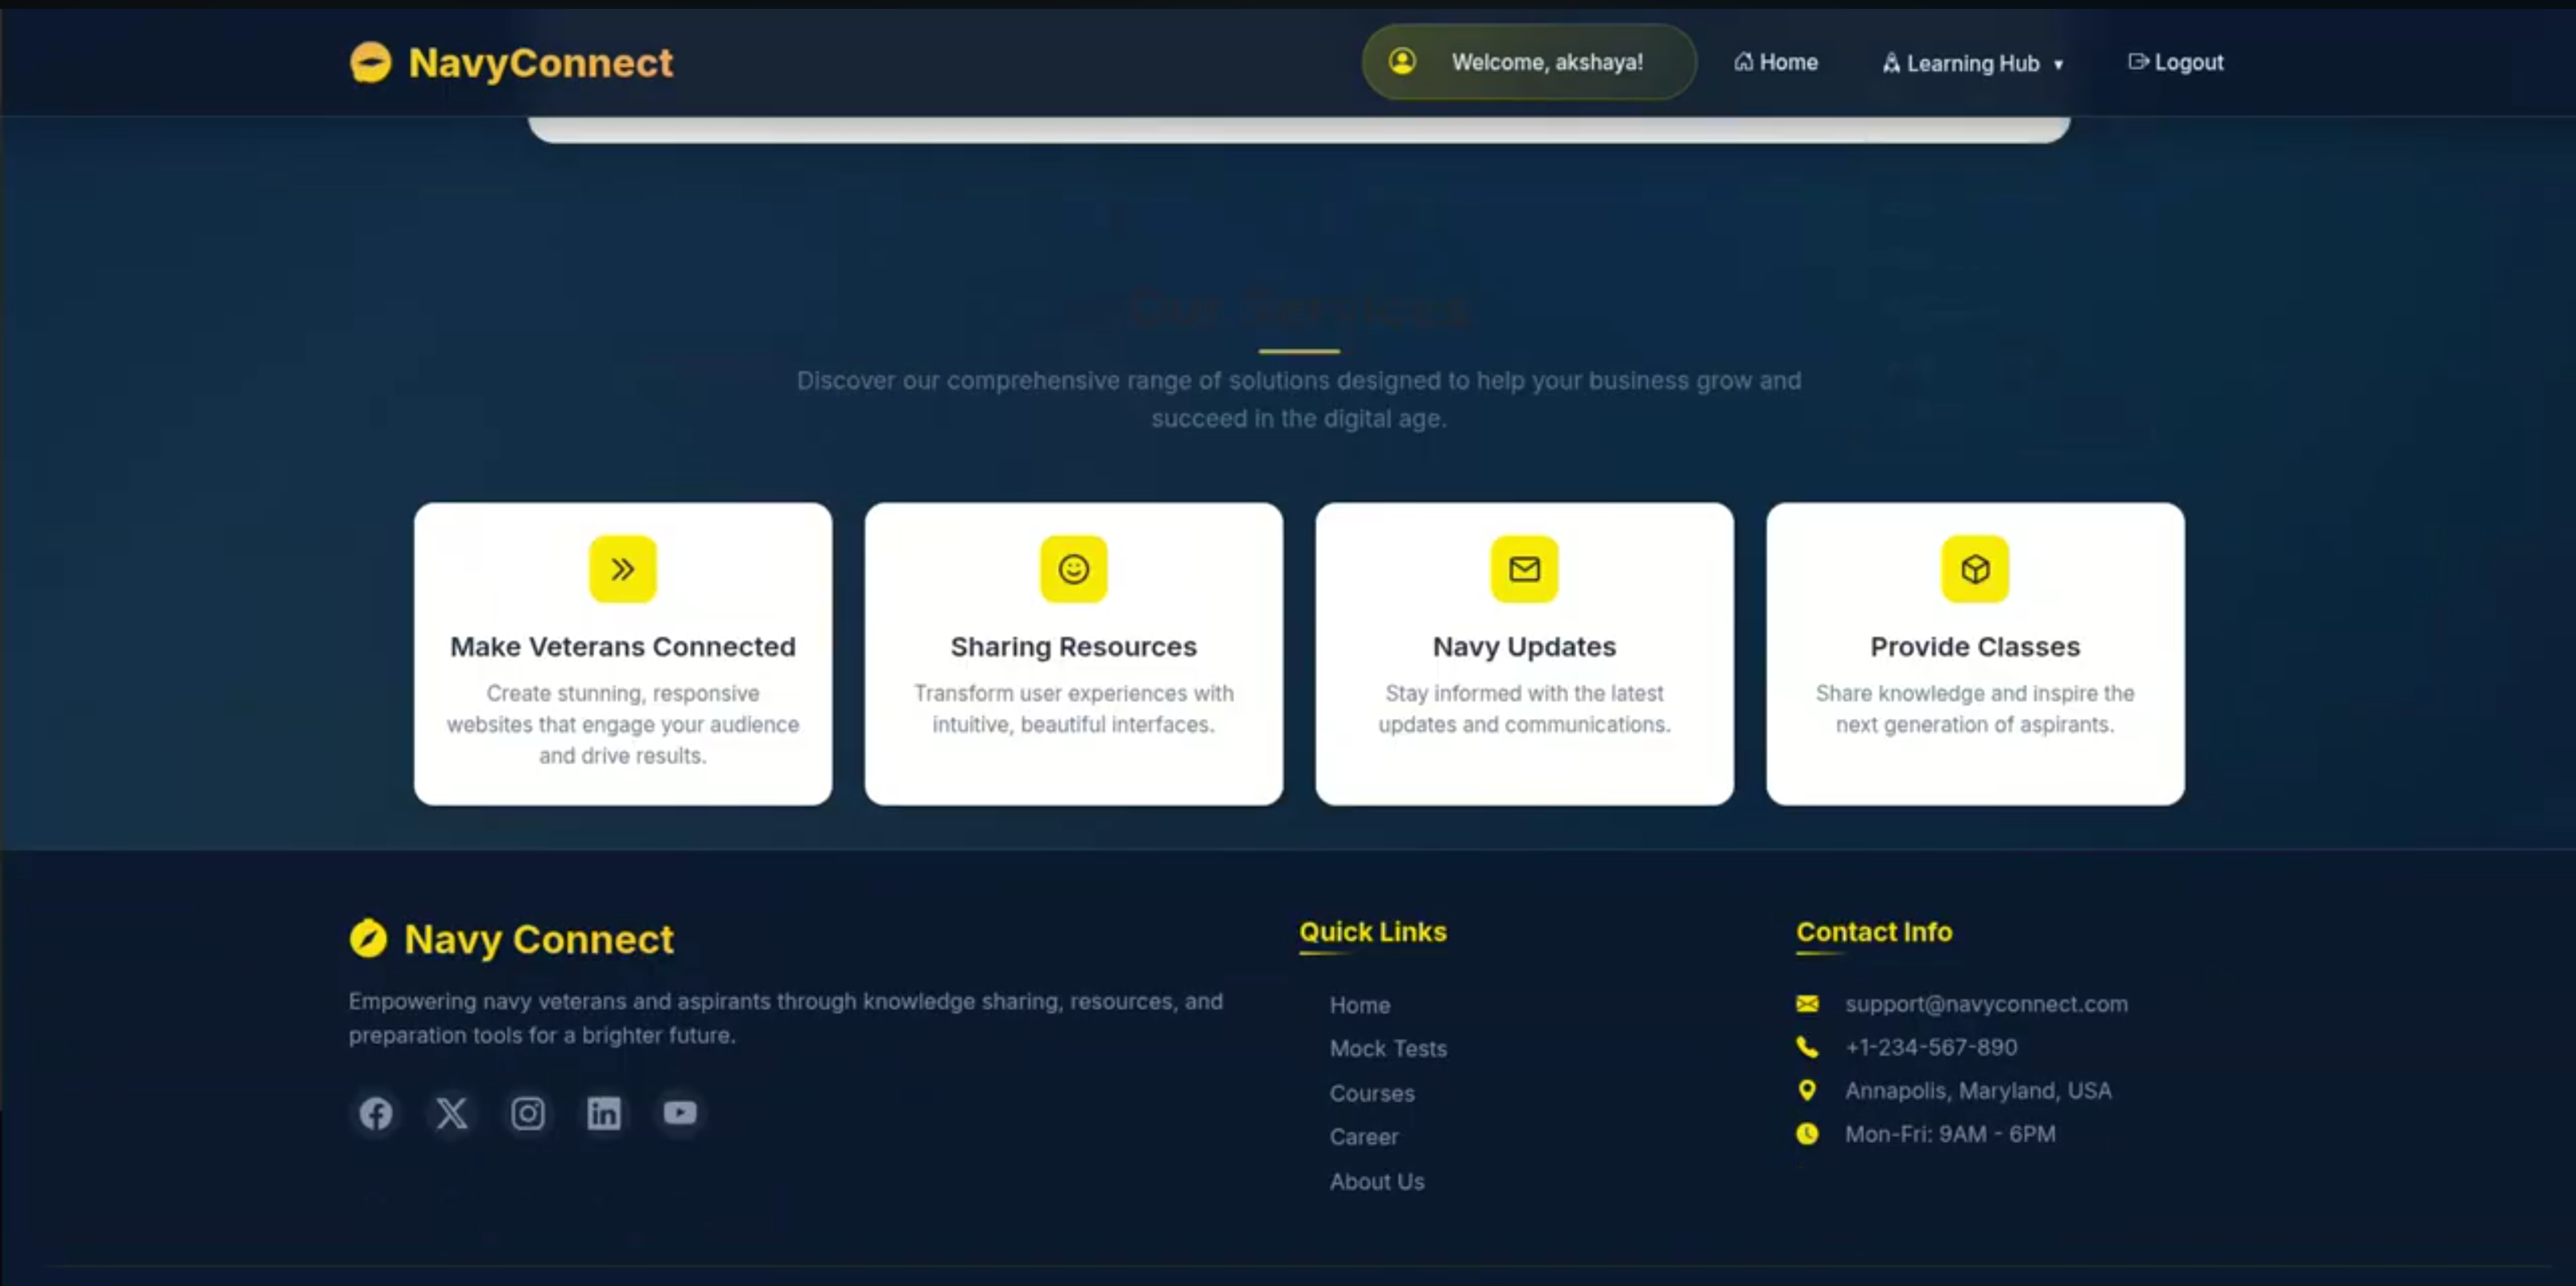This screenshot has width=2576, height=1286.
Task: Click the double-chevron icon on Make Veterans Connected
Action: pos(623,569)
